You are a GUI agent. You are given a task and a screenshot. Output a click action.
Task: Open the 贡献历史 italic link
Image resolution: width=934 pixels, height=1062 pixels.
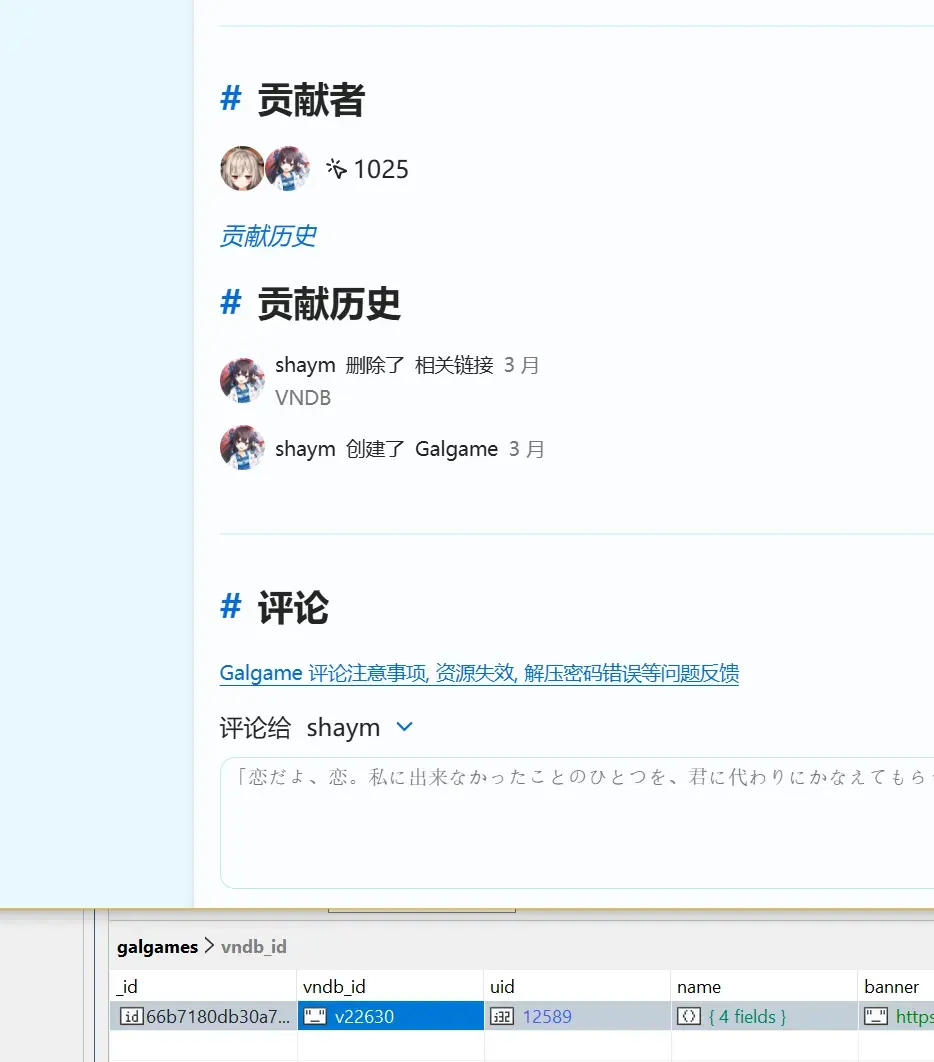[268, 236]
